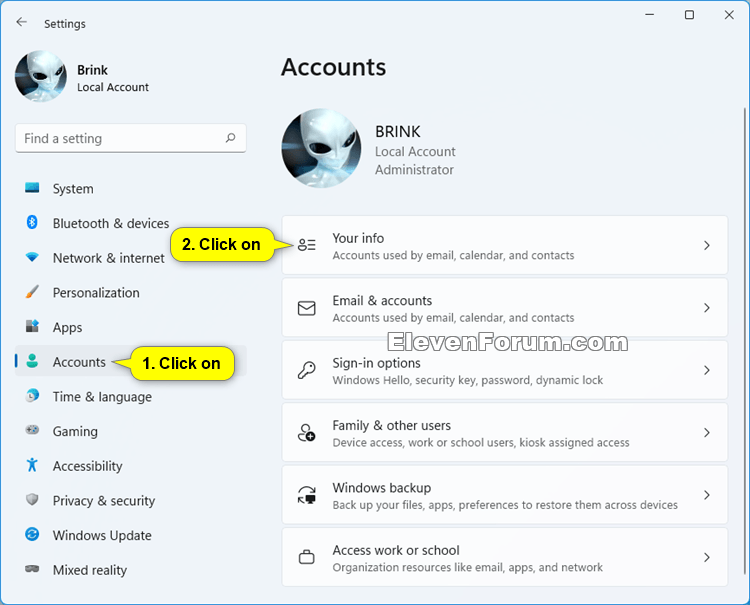
Task: Open Access work or school page
Action: click(505, 557)
